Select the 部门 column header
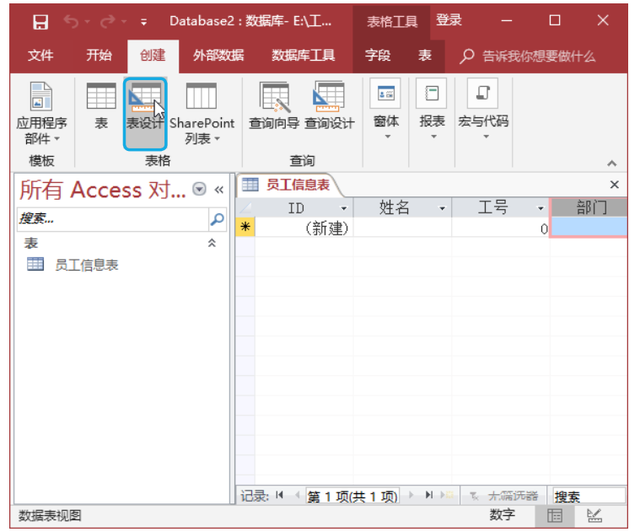640x532 pixels. pos(589,208)
